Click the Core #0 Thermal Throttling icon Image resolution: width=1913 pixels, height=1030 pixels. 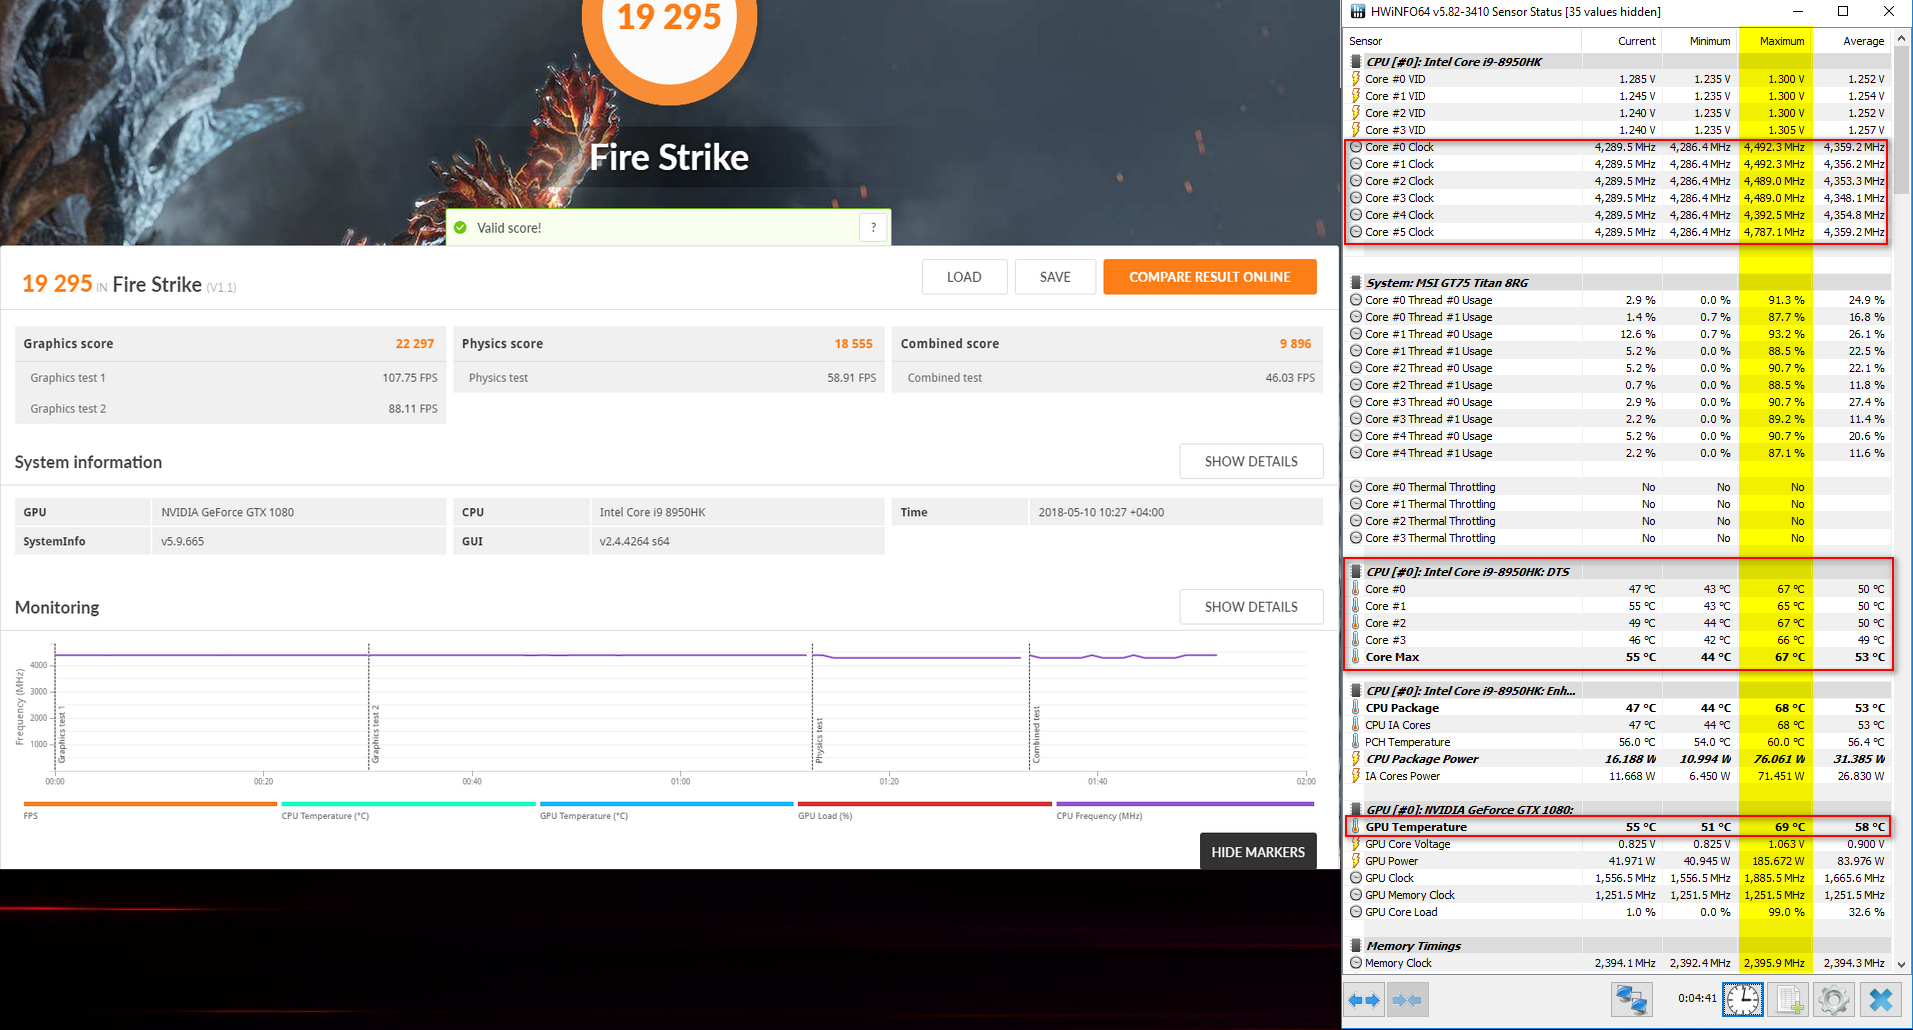point(1356,487)
